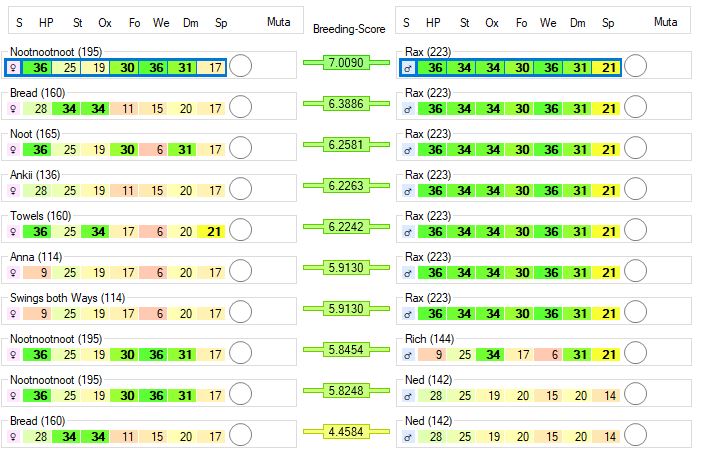Click the Breeding-Score column heading
The height and width of the screenshot is (460, 706).
coord(349,29)
